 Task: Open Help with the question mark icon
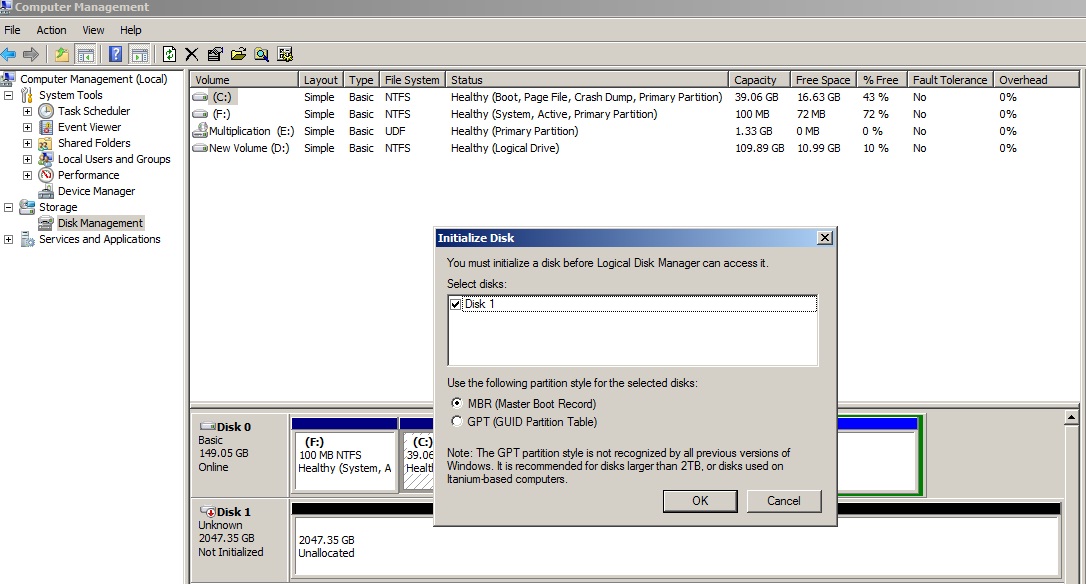point(116,54)
